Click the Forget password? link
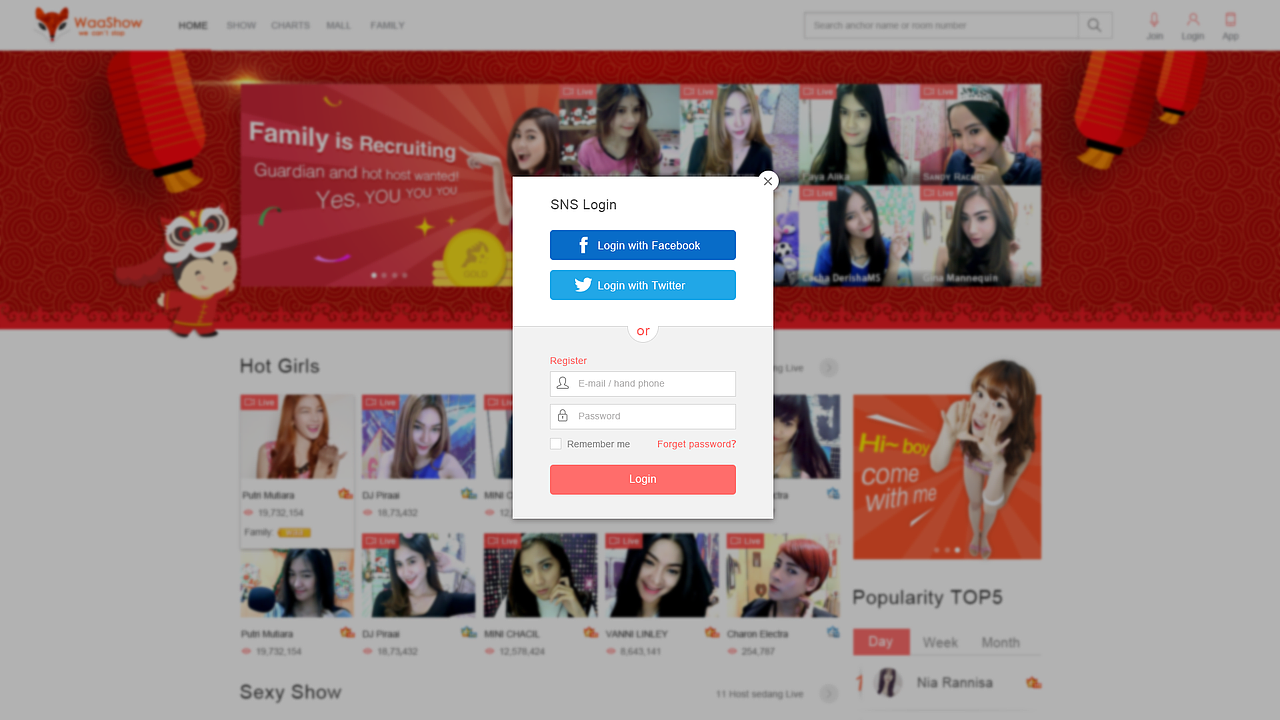 [x=696, y=444]
